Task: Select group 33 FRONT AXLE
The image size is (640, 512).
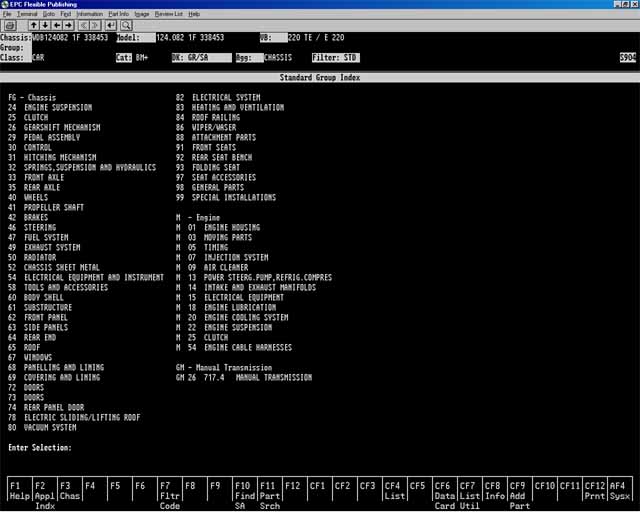Action: pos(36,178)
